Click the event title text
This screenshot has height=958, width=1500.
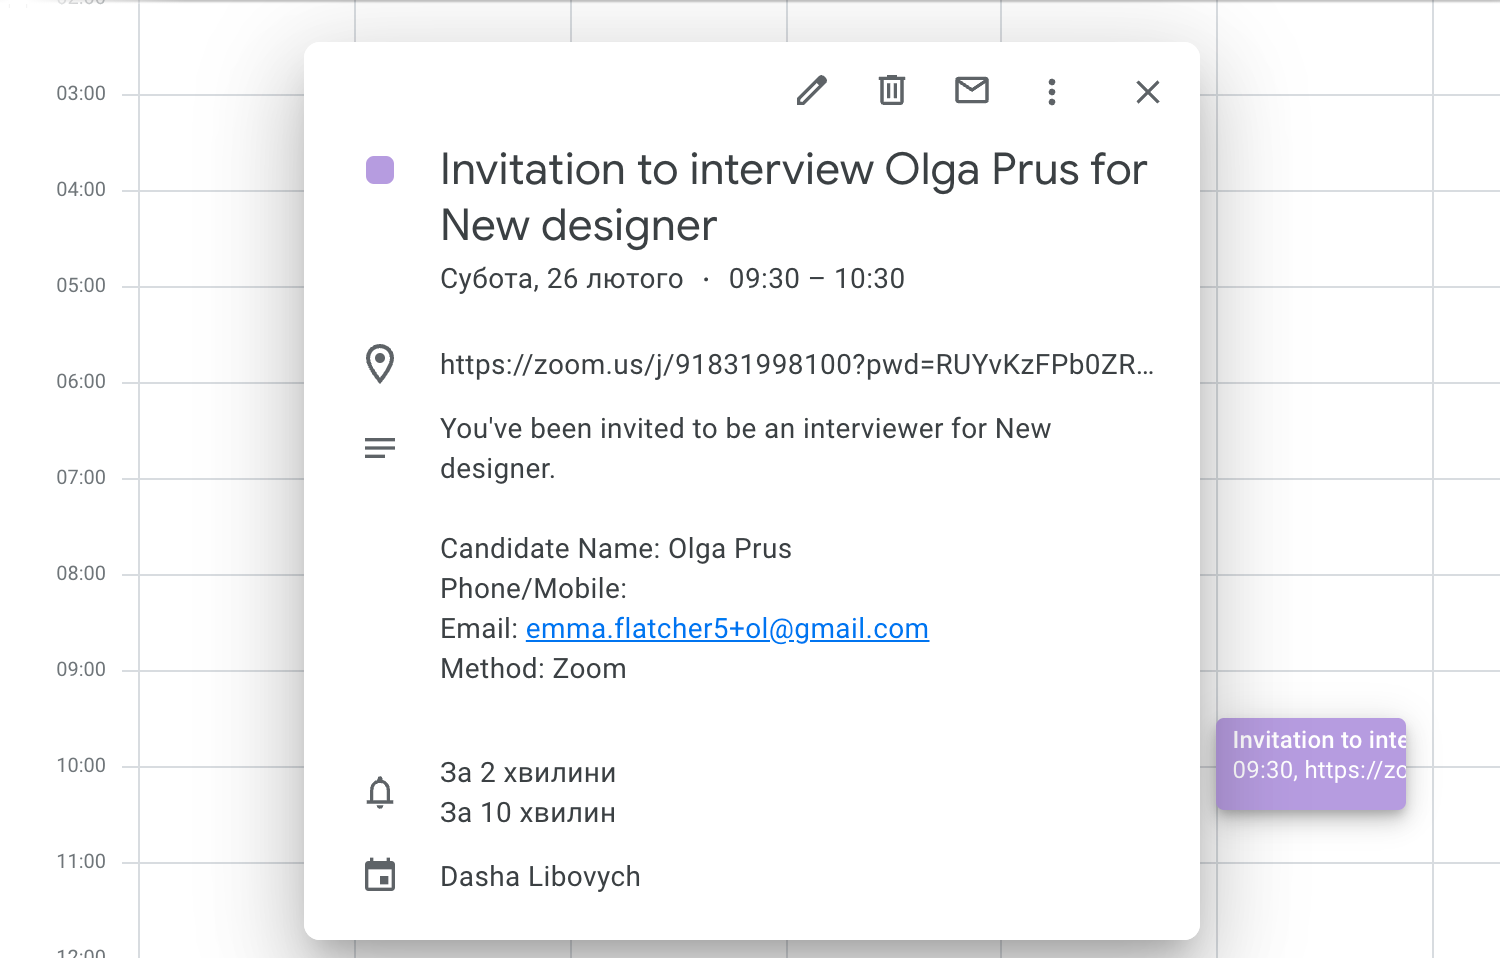click(x=793, y=197)
